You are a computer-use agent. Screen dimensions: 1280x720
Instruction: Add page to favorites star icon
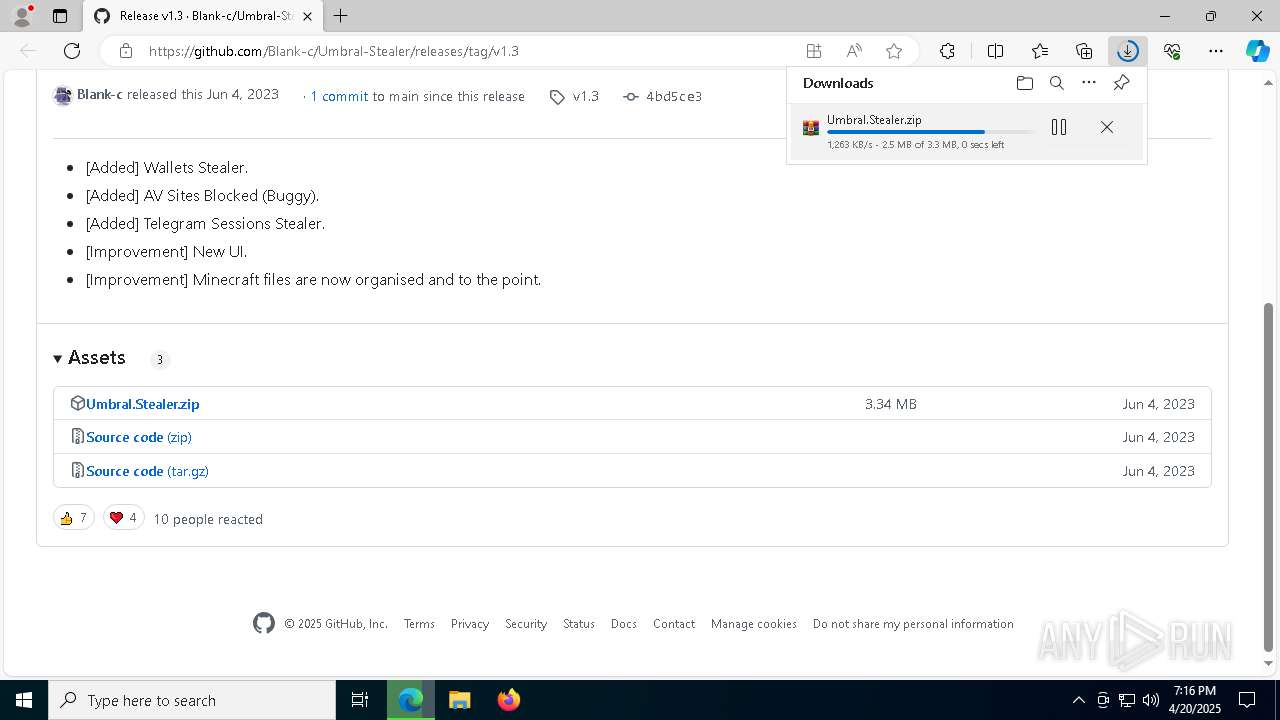894,51
